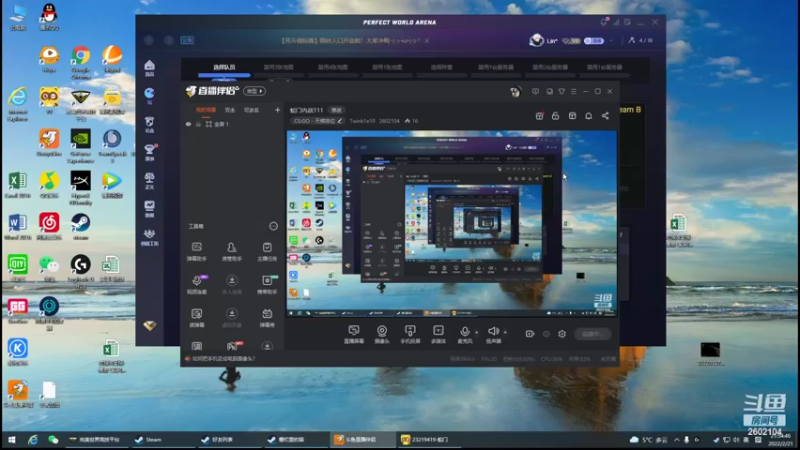This screenshot has width=800, height=450.
Task: Toggle the dim eye icon beside the settings gear
Action: point(546,334)
